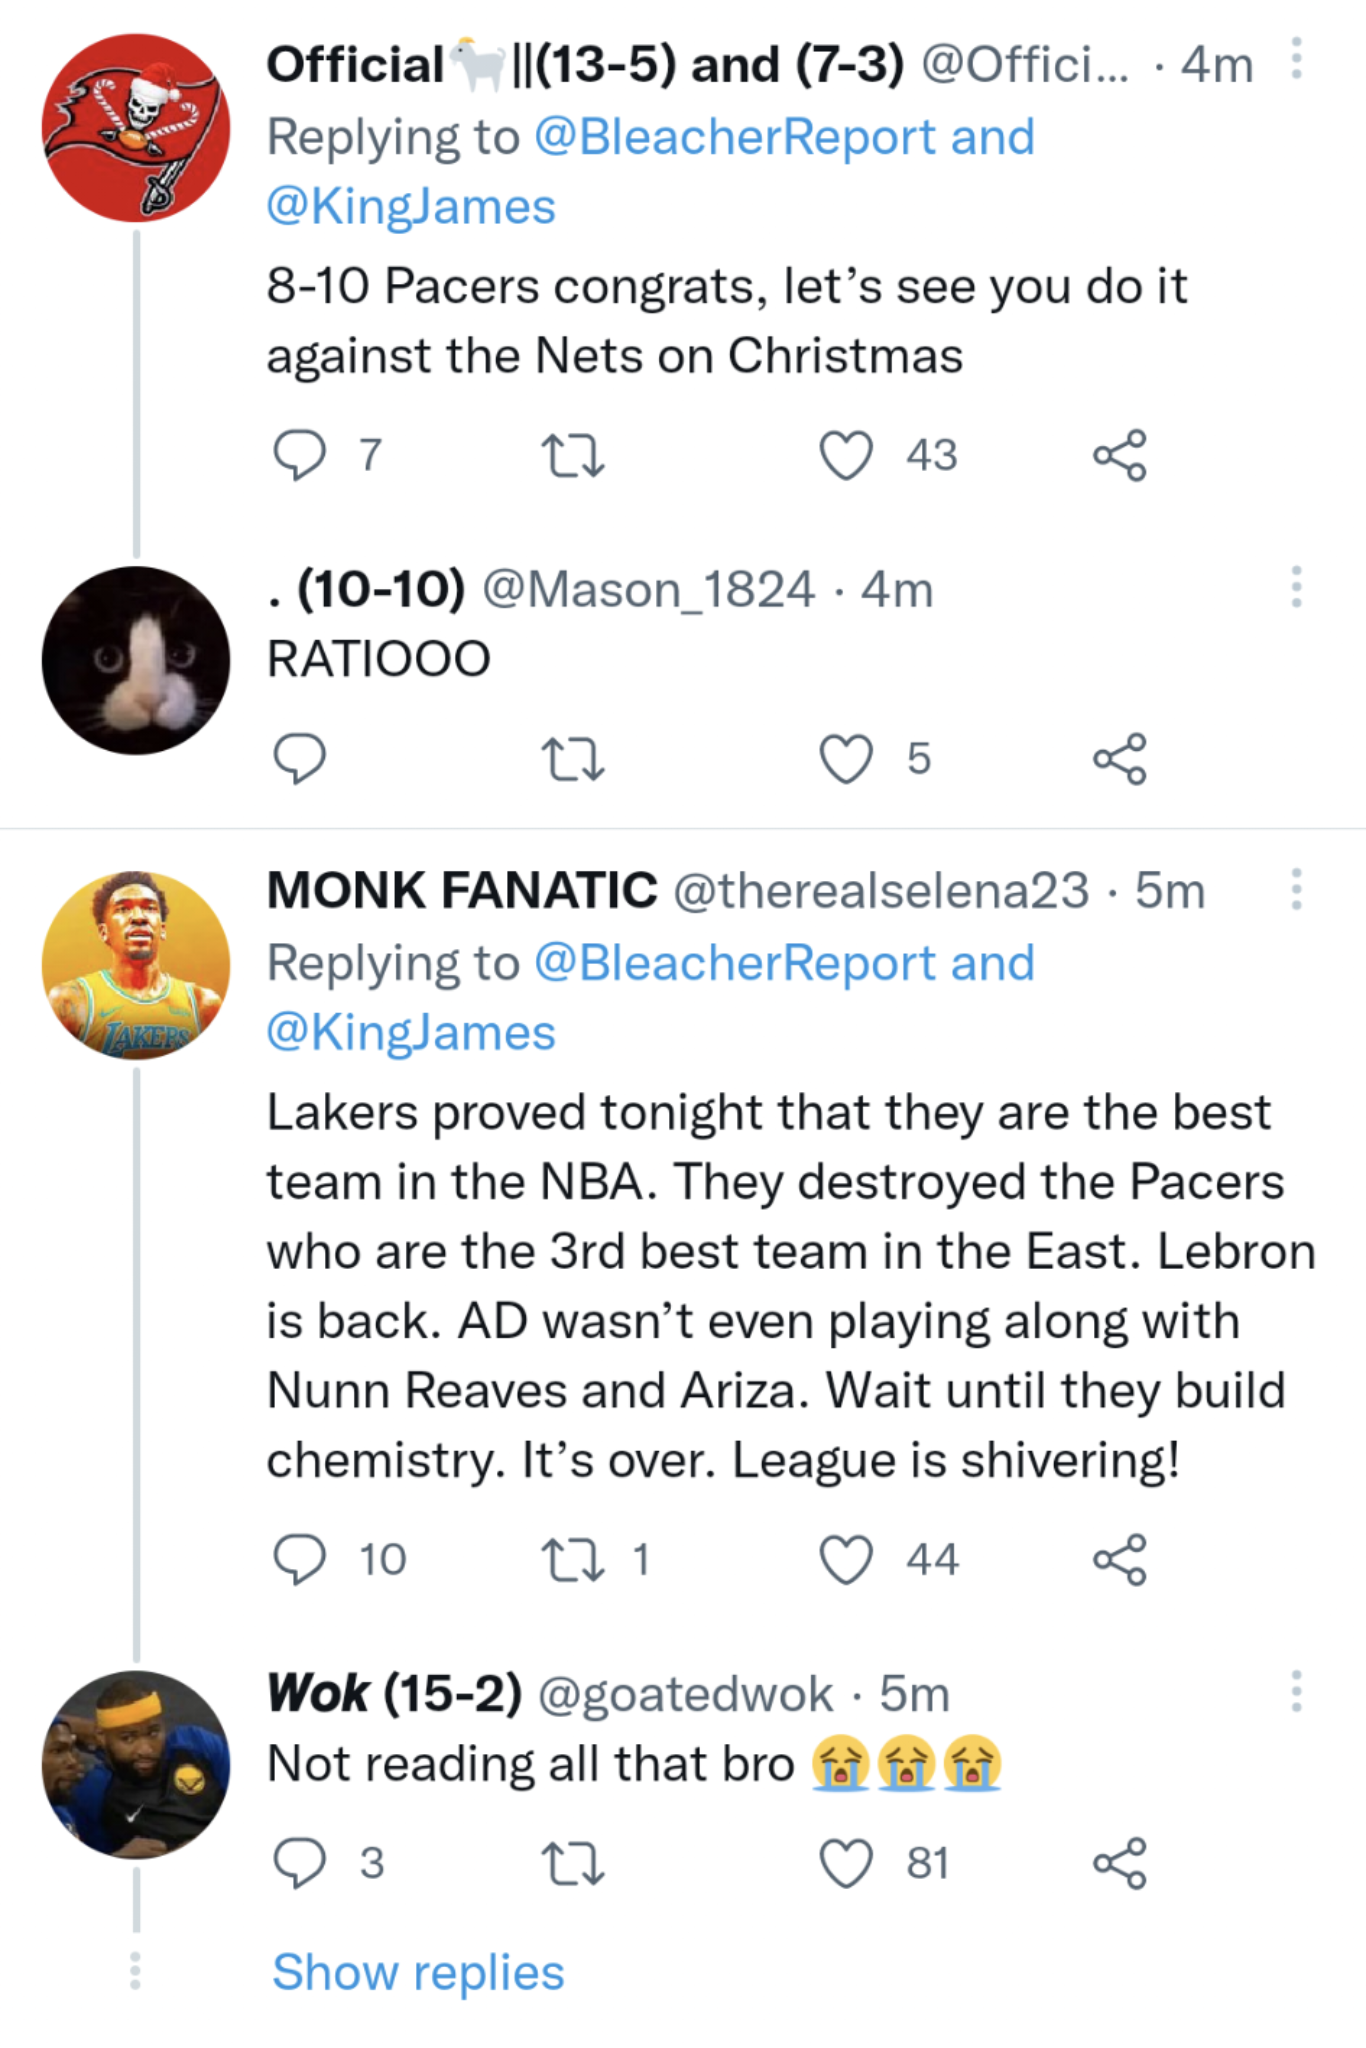View Mason_1824's cat profile picture
The width and height of the screenshot is (1366, 2048).
point(133,660)
